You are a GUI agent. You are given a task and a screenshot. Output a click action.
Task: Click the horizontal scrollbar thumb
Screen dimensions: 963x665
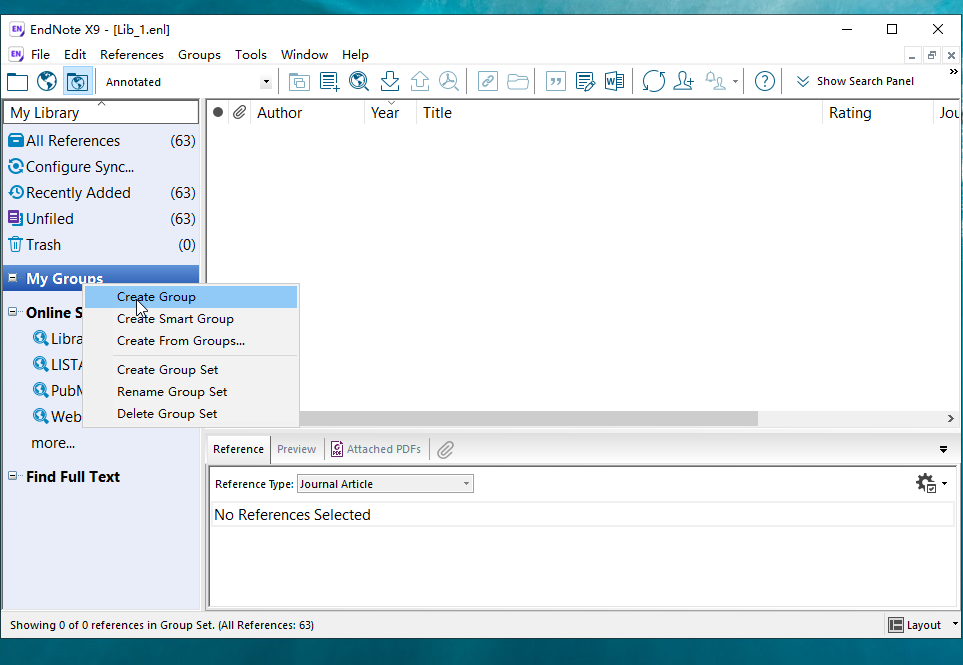click(x=528, y=418)
